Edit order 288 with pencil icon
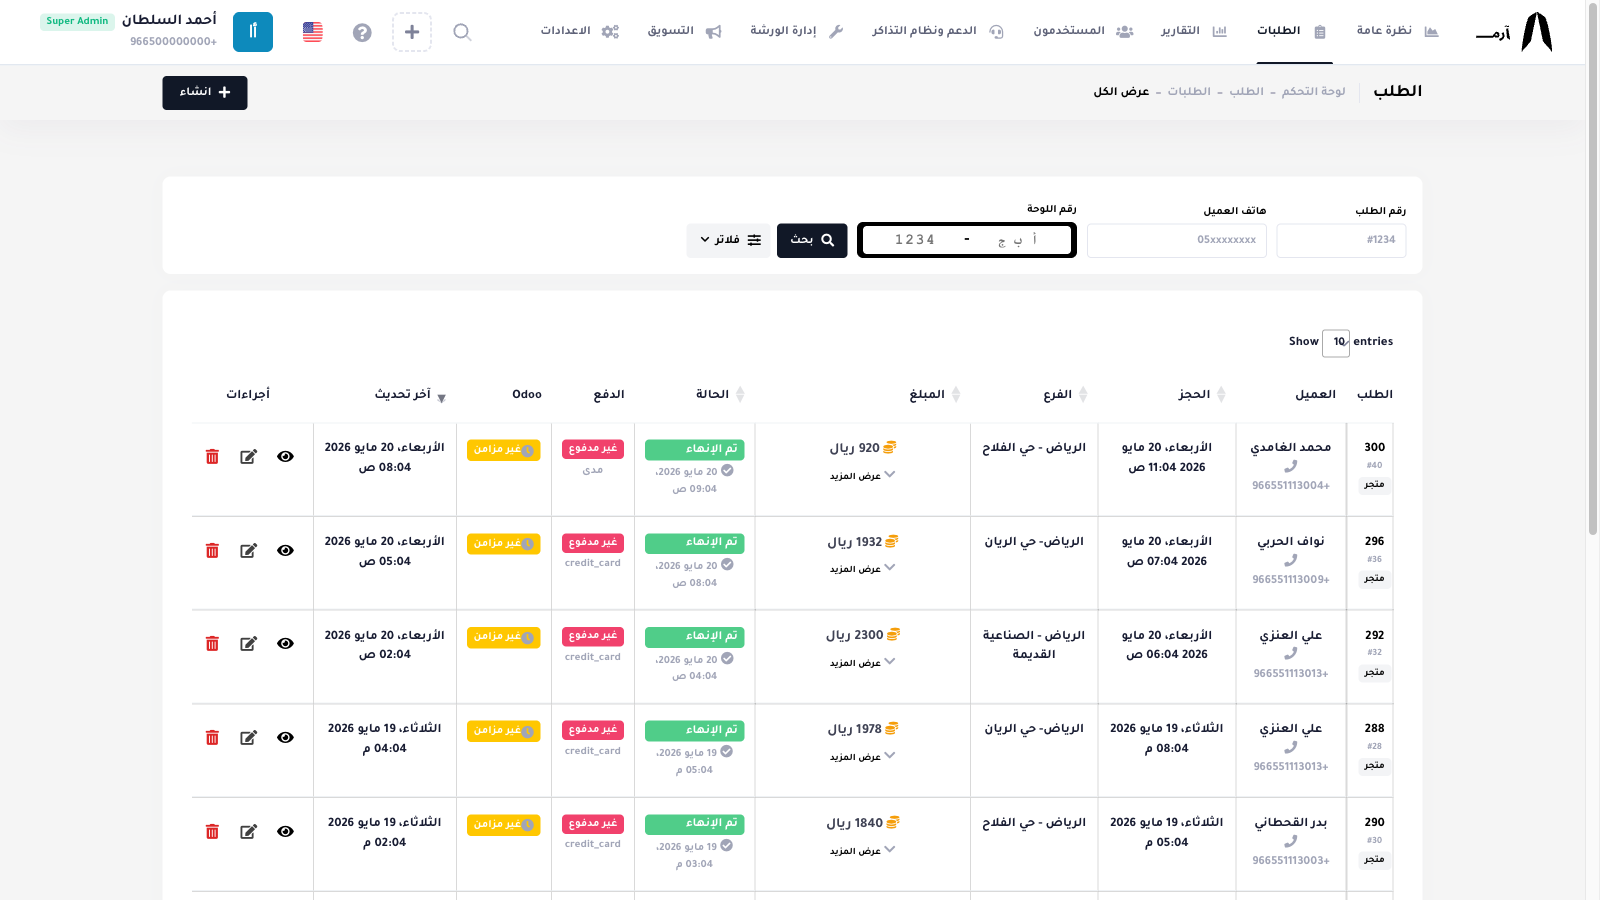 [249, 738]
